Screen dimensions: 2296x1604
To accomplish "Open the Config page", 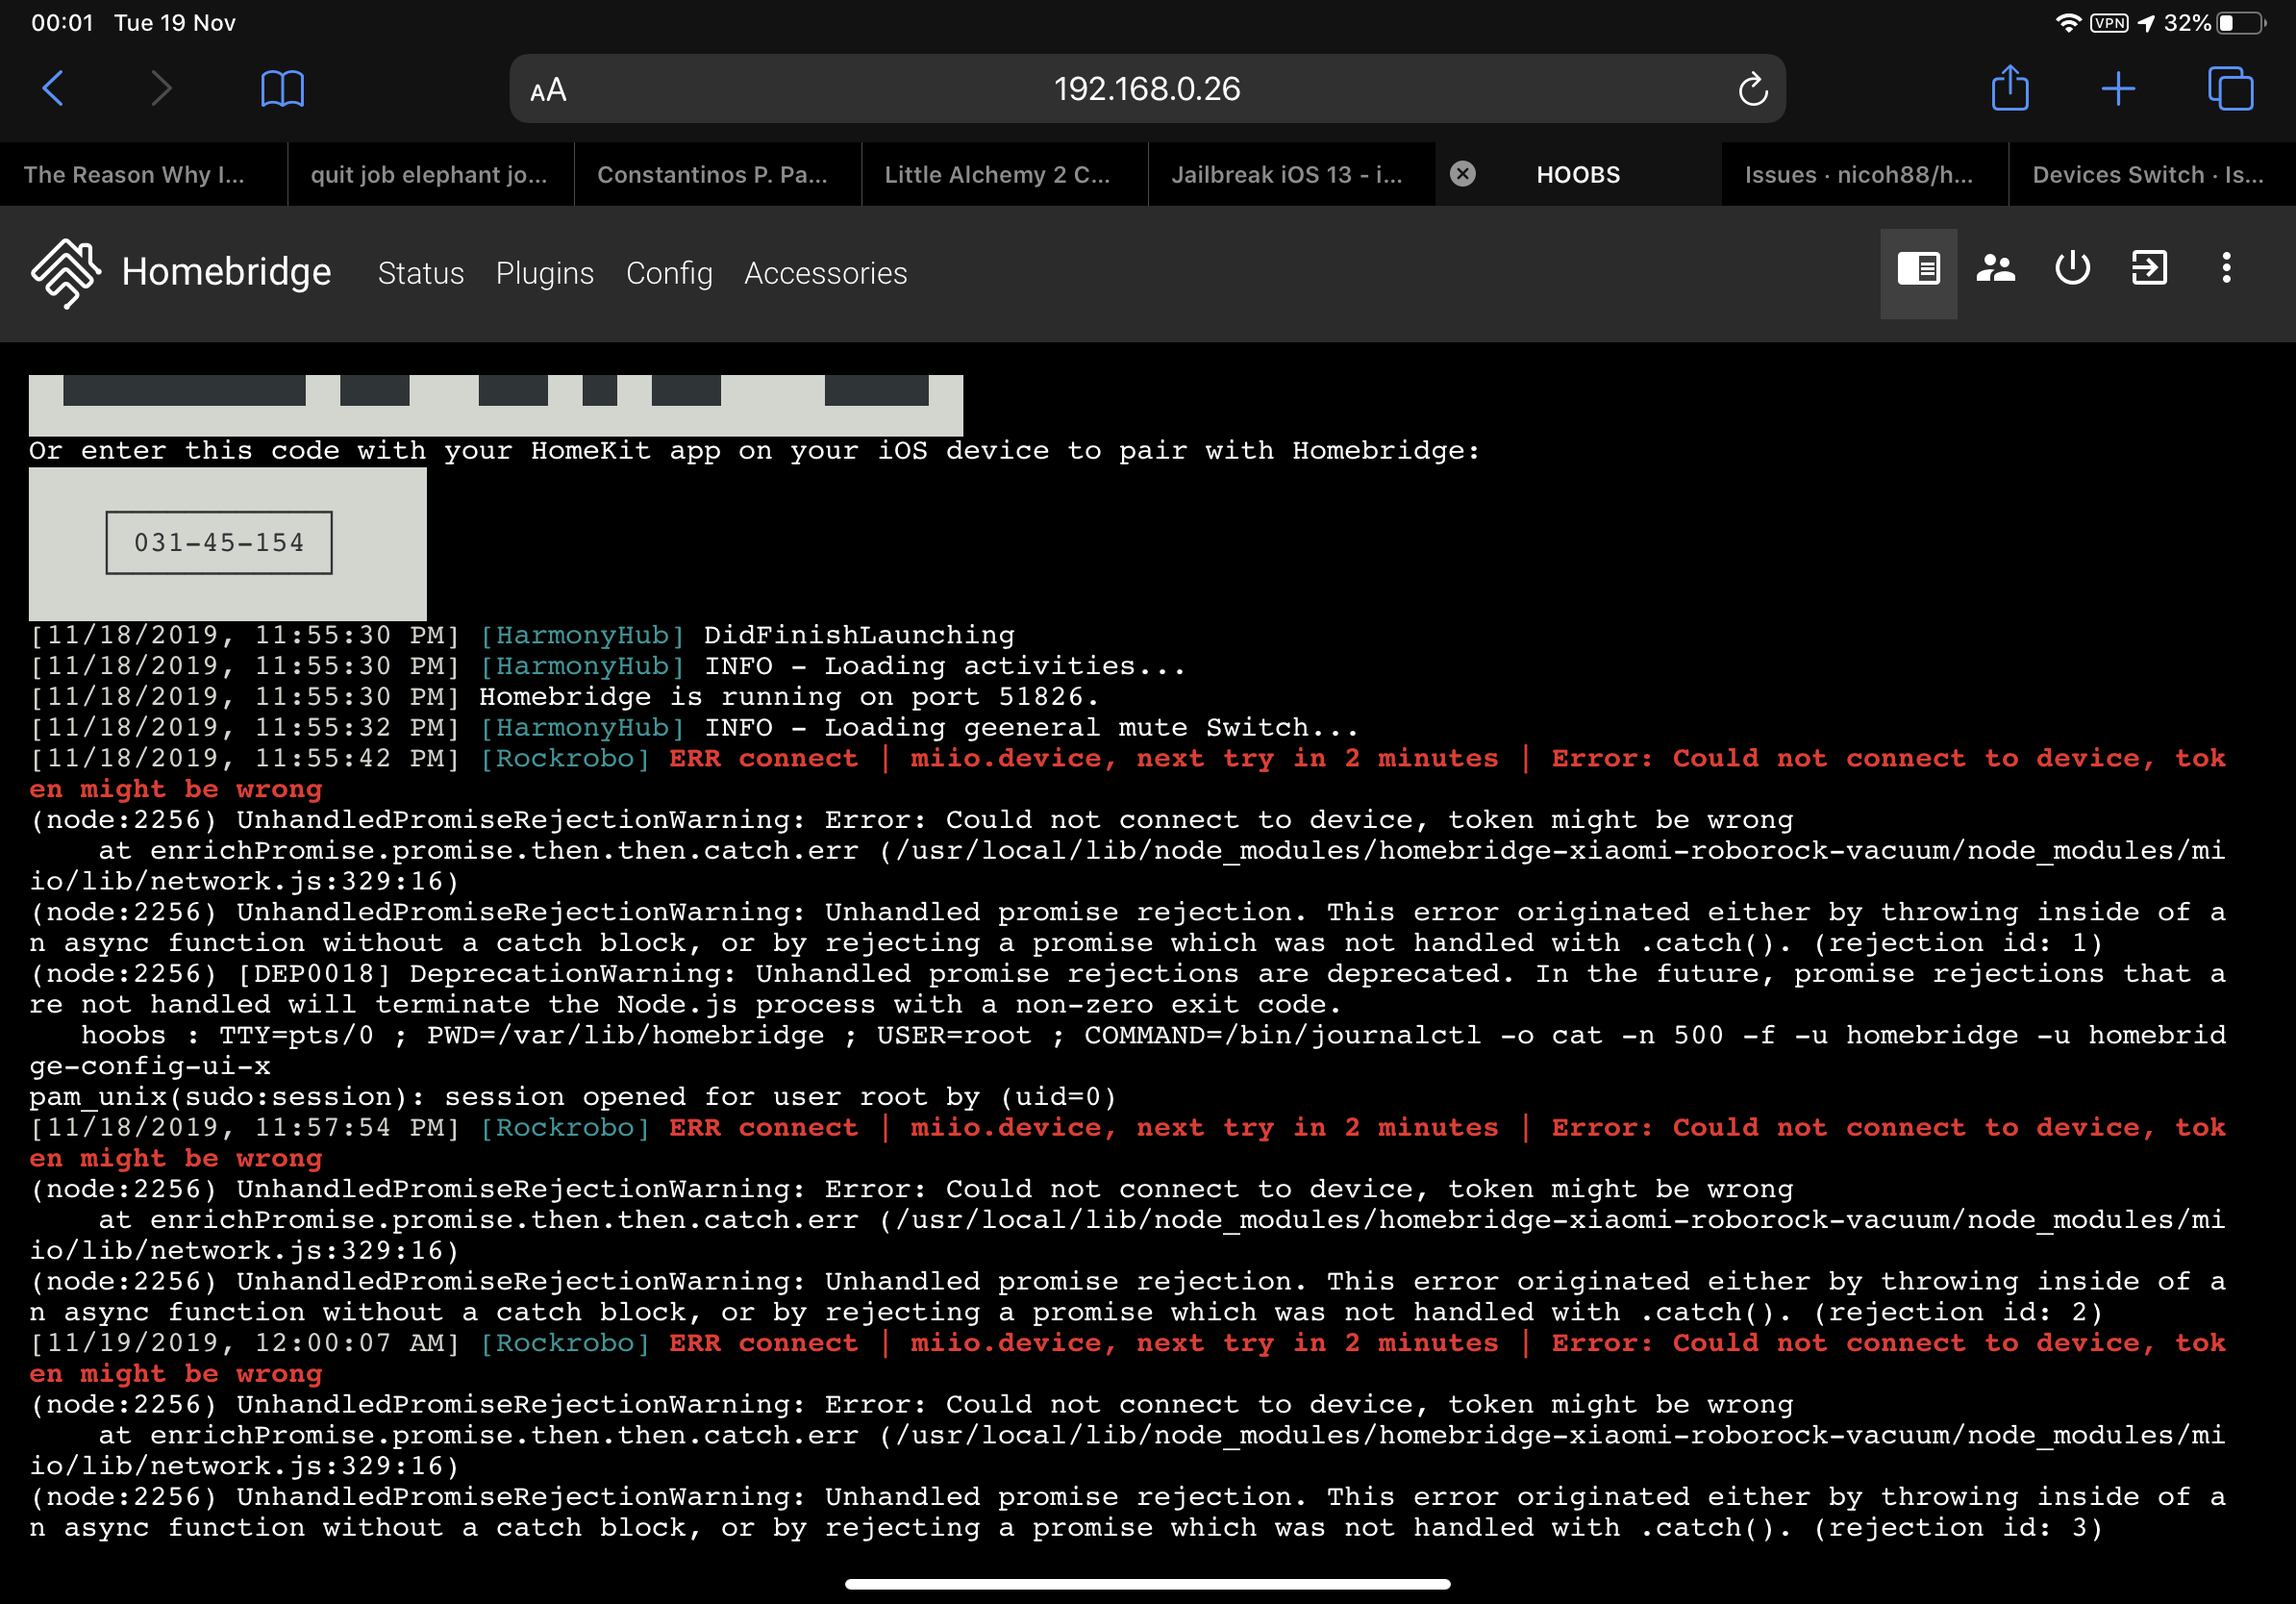I will [x=669, y=273].
